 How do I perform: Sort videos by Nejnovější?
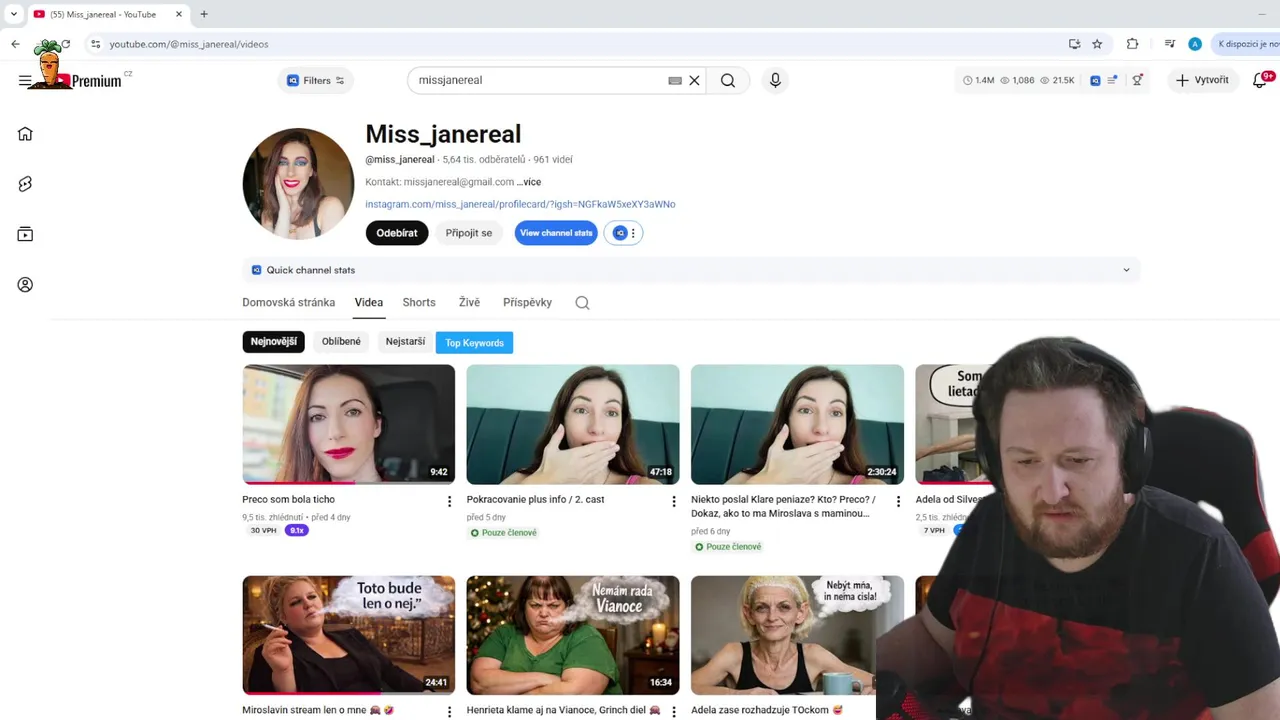(273, 342)
